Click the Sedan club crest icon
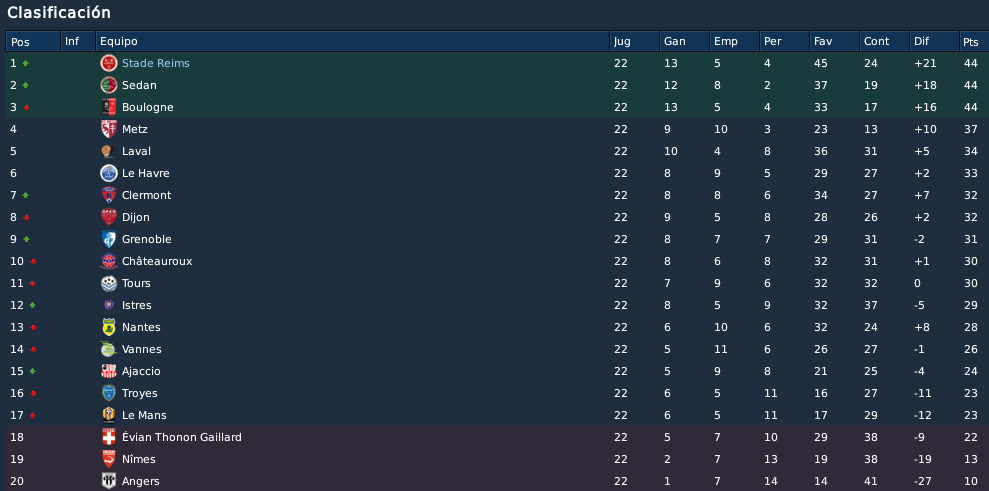 click(x=108, y=85)
